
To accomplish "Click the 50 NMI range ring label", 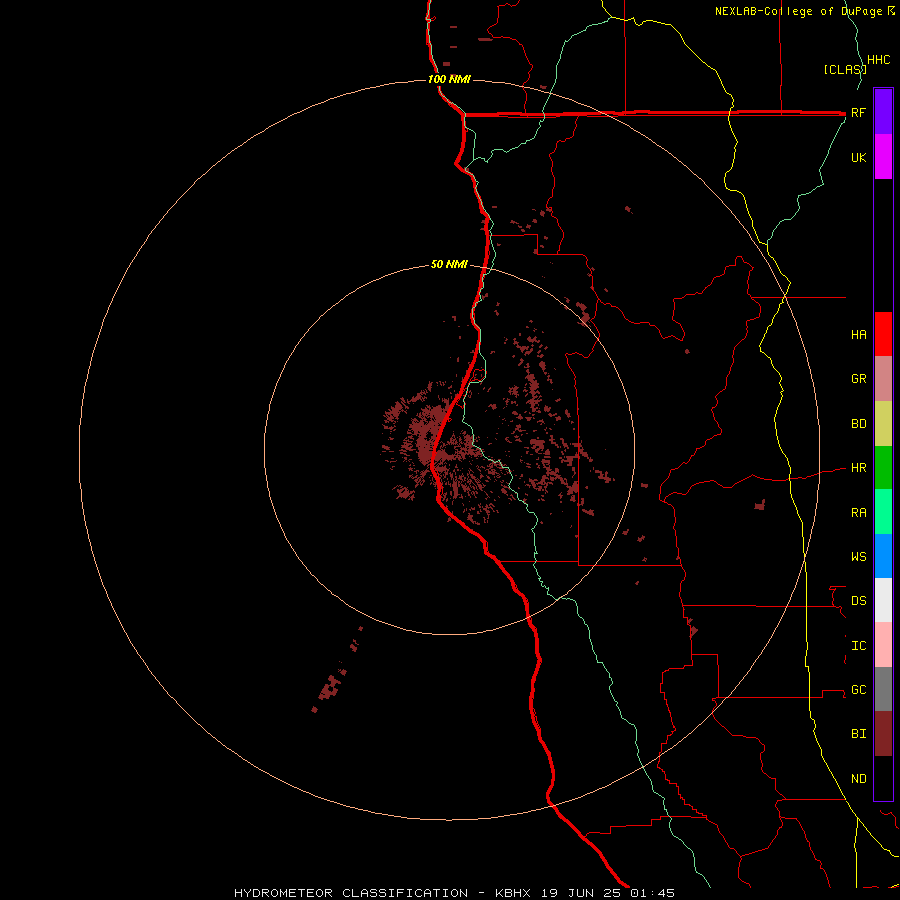I will [x=449, y=264].
